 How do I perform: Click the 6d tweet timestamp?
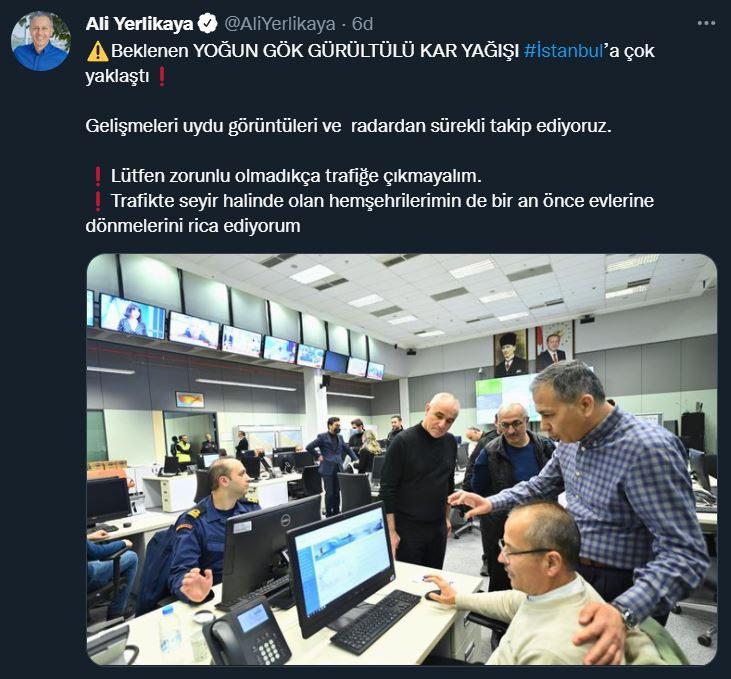[362, 24]
